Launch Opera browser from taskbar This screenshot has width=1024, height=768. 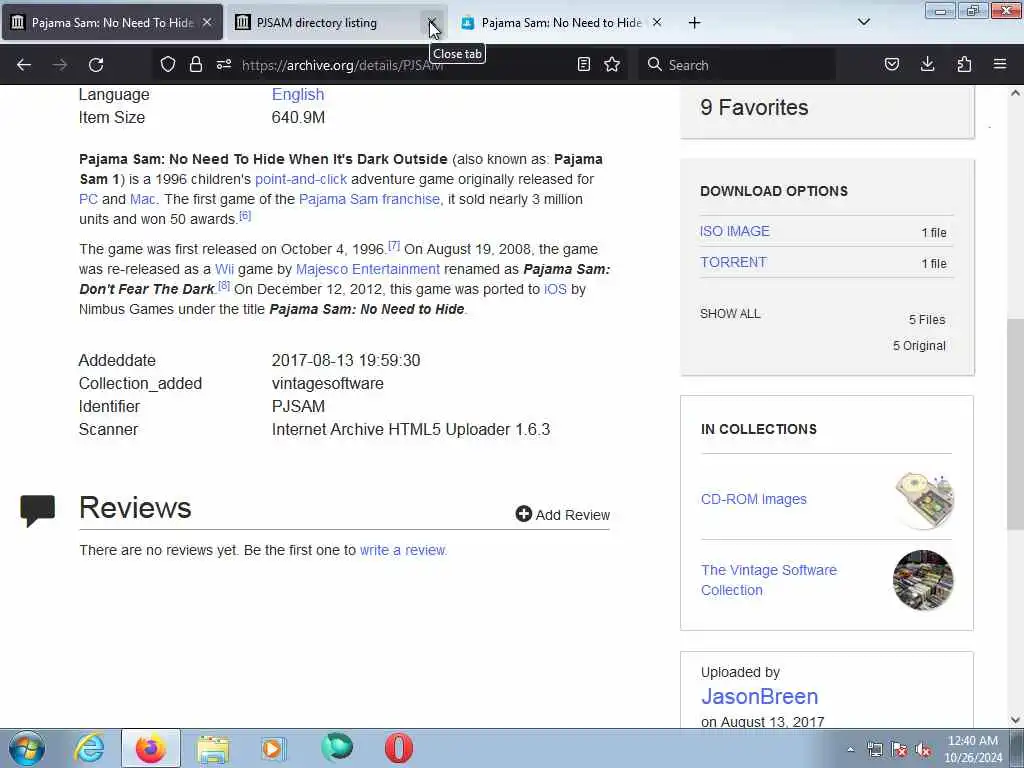point(398,748)
